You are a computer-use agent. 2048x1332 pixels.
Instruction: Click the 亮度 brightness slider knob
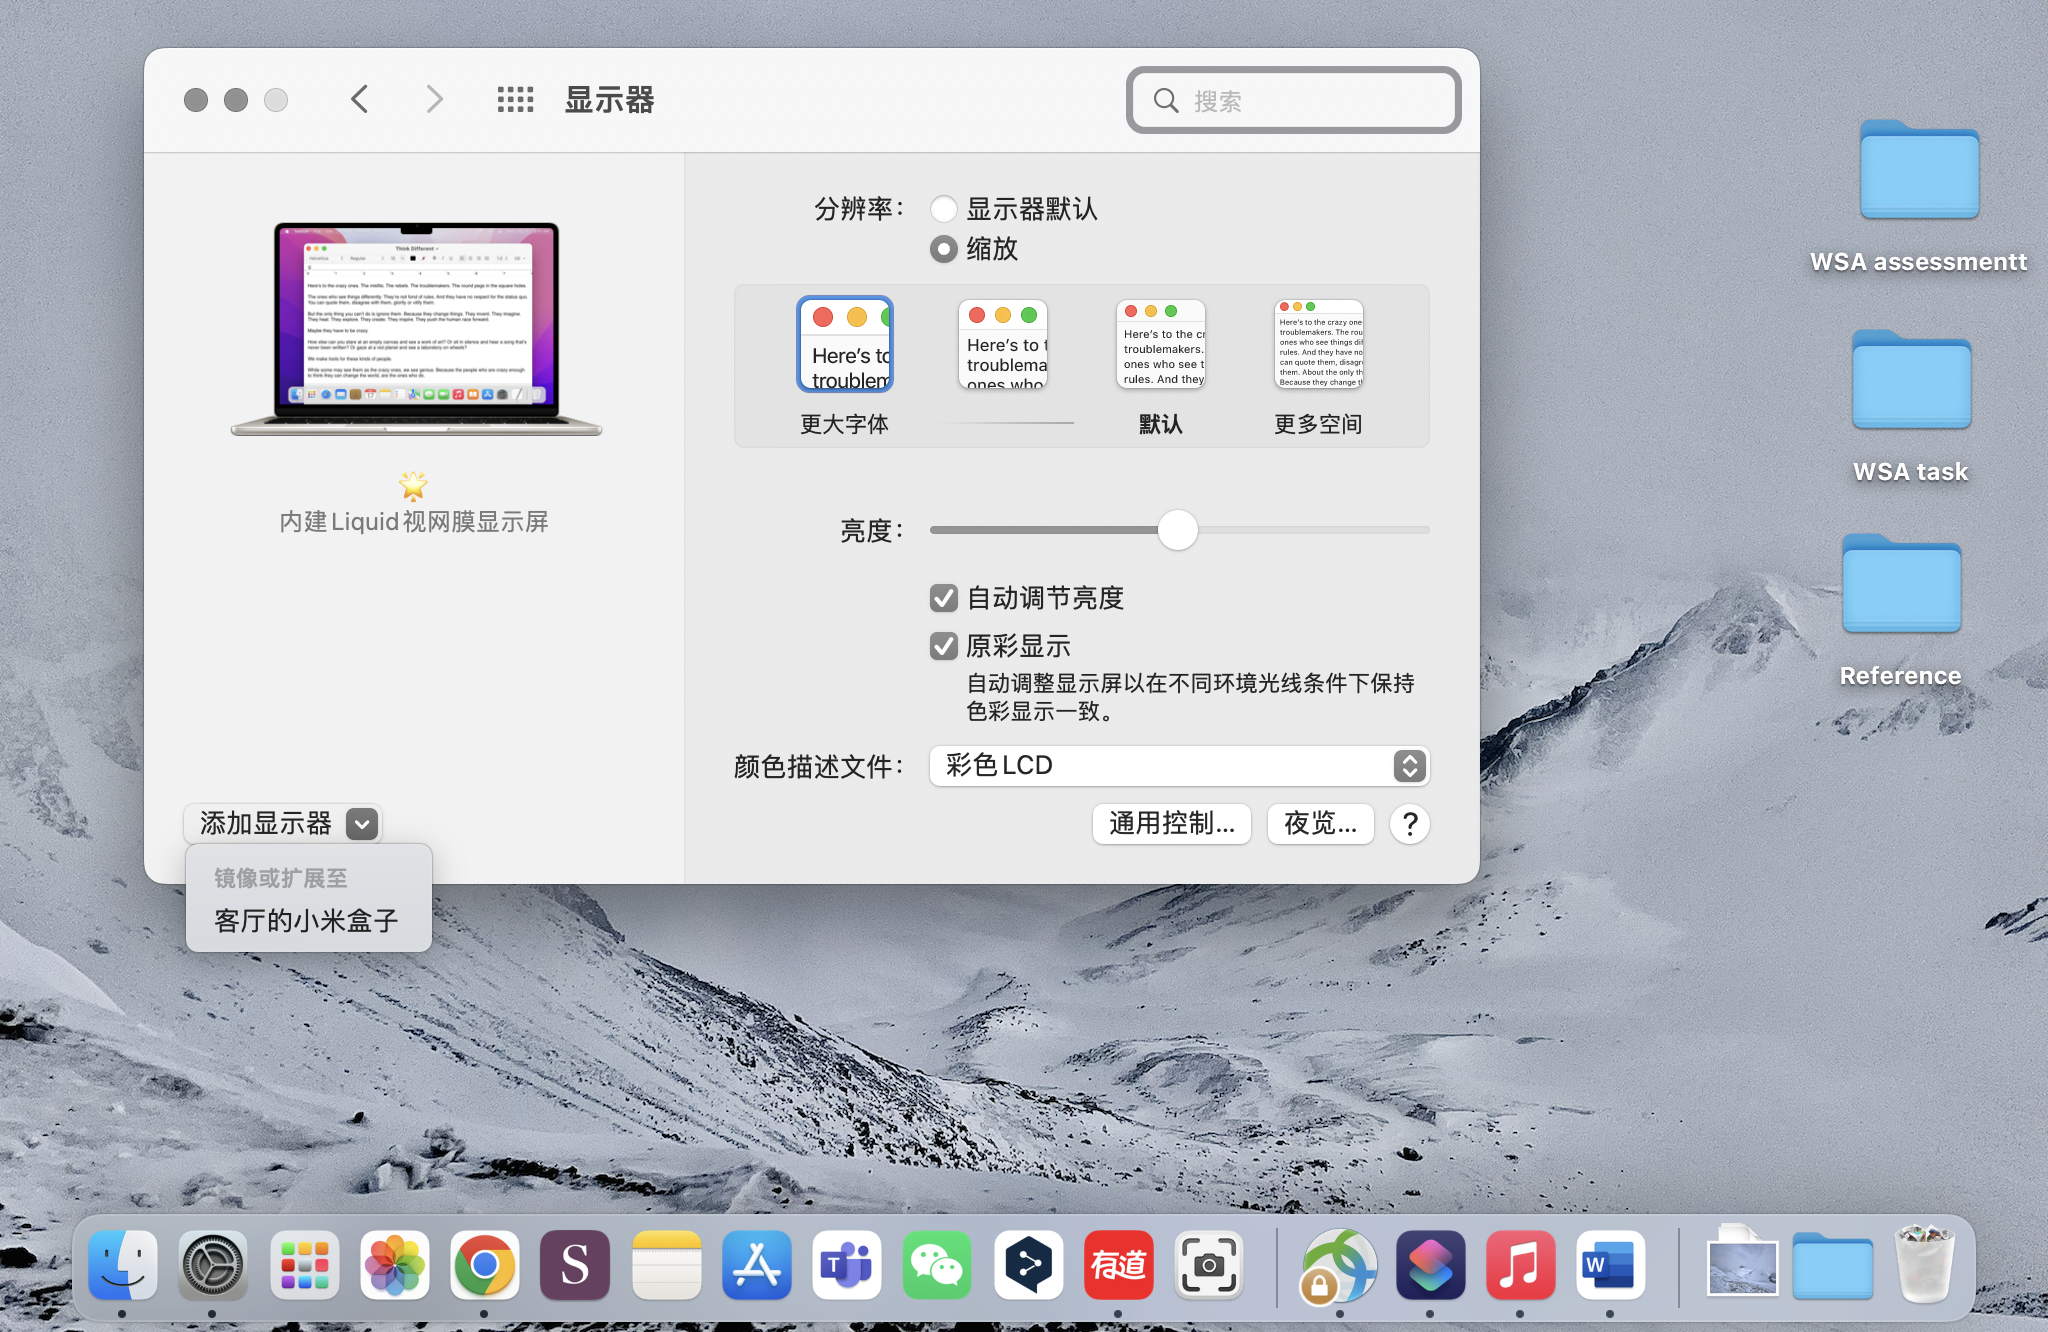pyautogui.click(x=1177, y=530)
